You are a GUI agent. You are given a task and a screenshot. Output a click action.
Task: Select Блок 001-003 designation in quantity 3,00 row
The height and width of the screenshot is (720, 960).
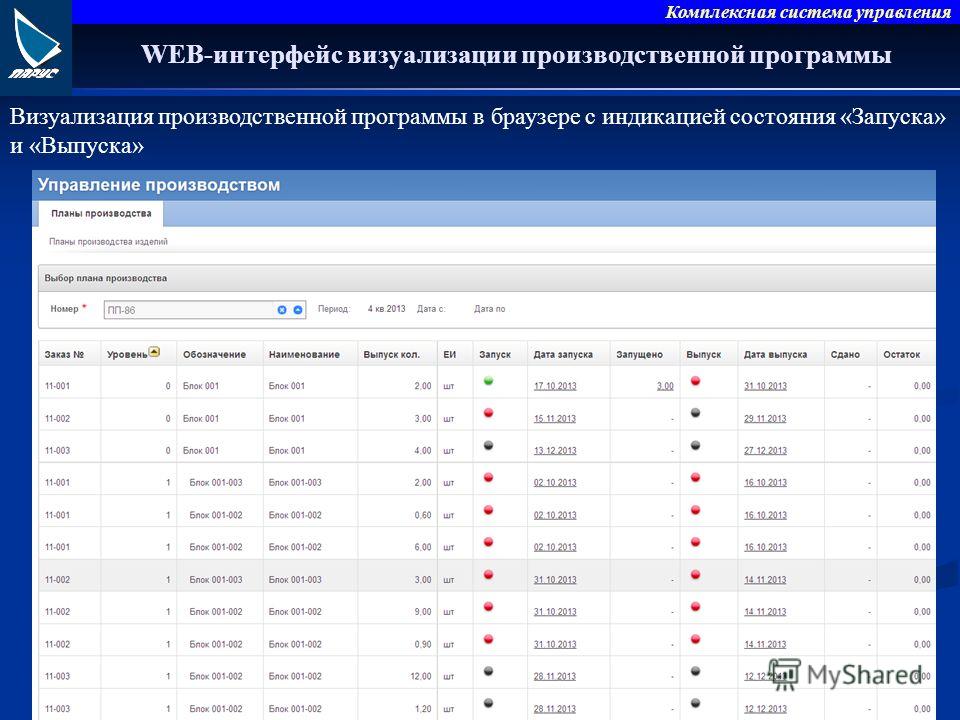pos(216,580)
